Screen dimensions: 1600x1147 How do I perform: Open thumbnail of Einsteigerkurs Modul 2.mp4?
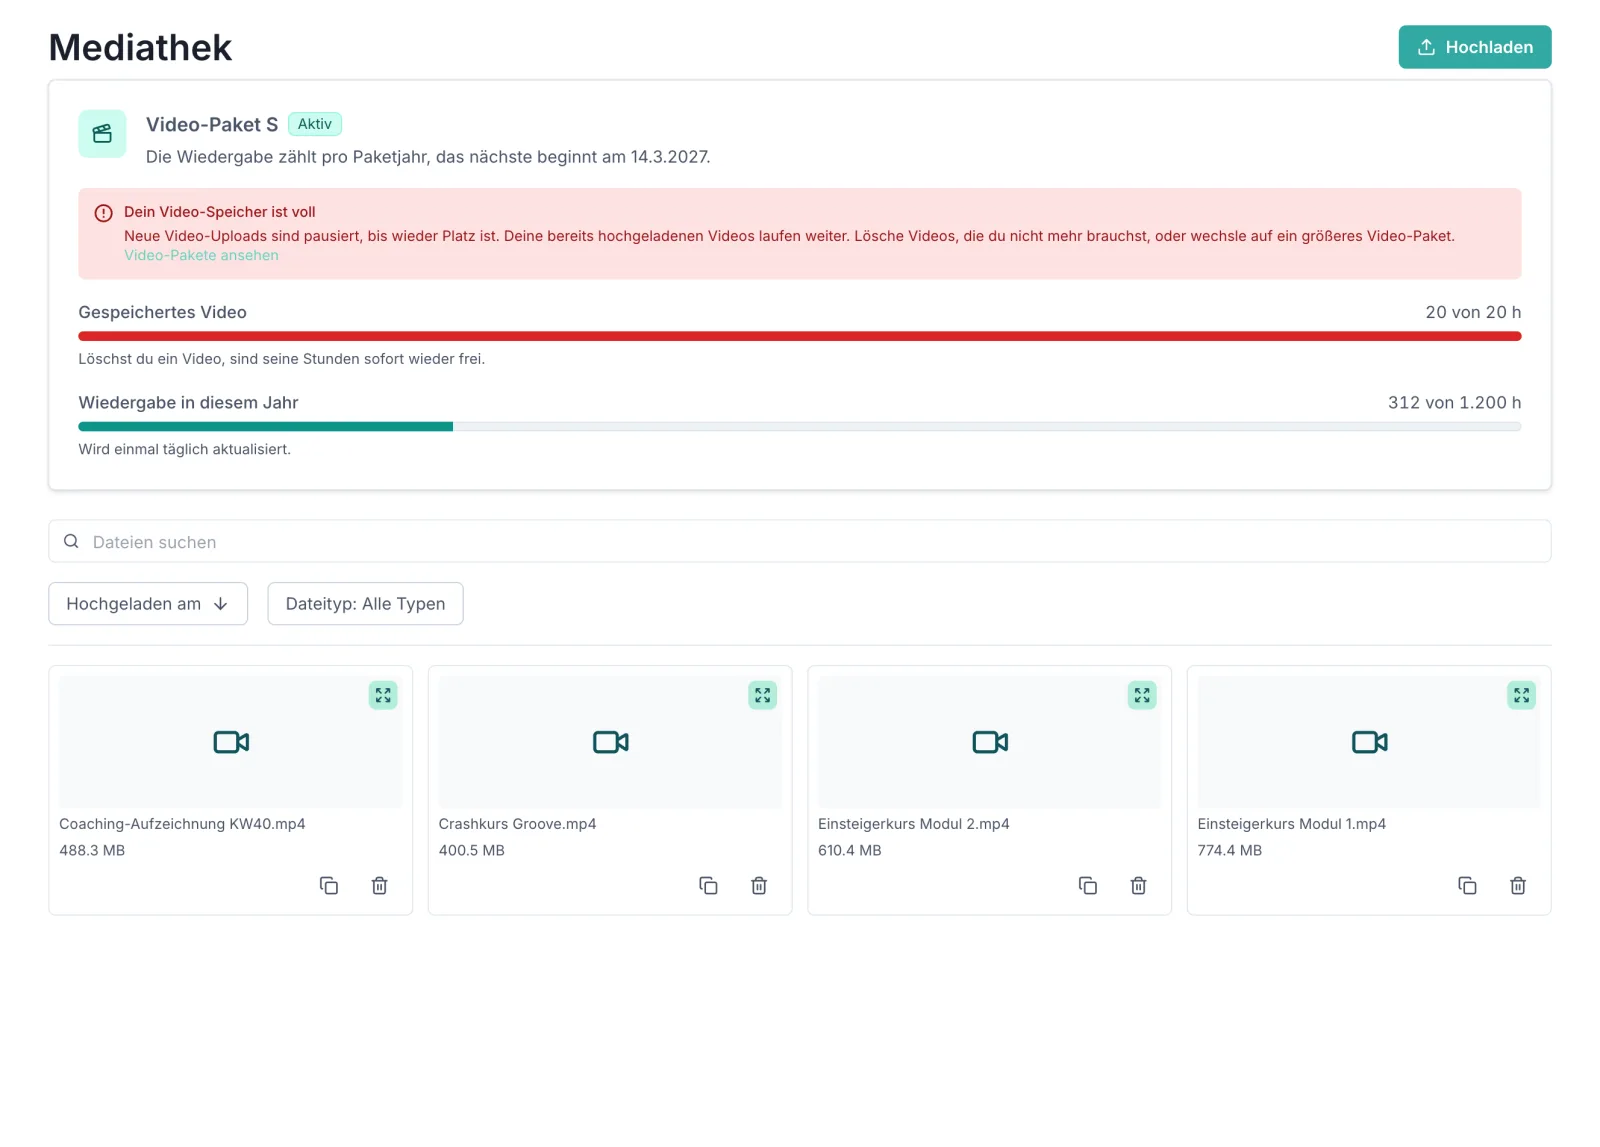pyautogui.click(x=990, y=742)
